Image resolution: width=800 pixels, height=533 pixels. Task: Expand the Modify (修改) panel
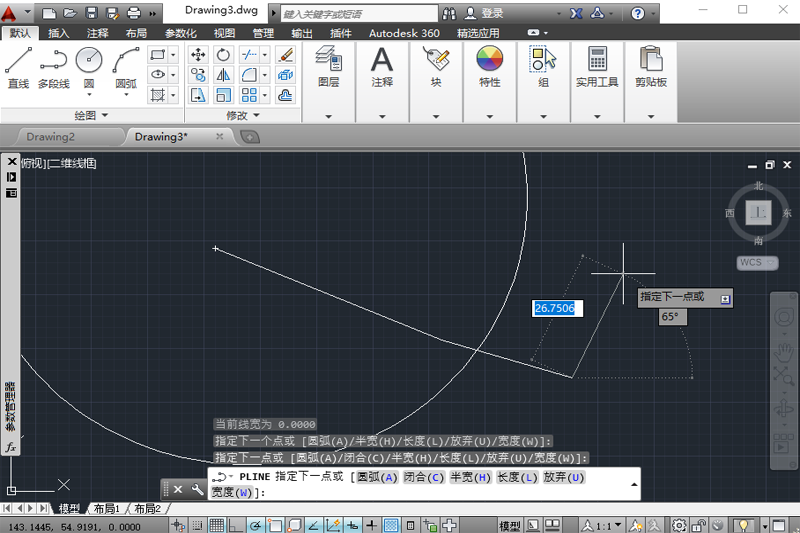(x=243, y=115)
